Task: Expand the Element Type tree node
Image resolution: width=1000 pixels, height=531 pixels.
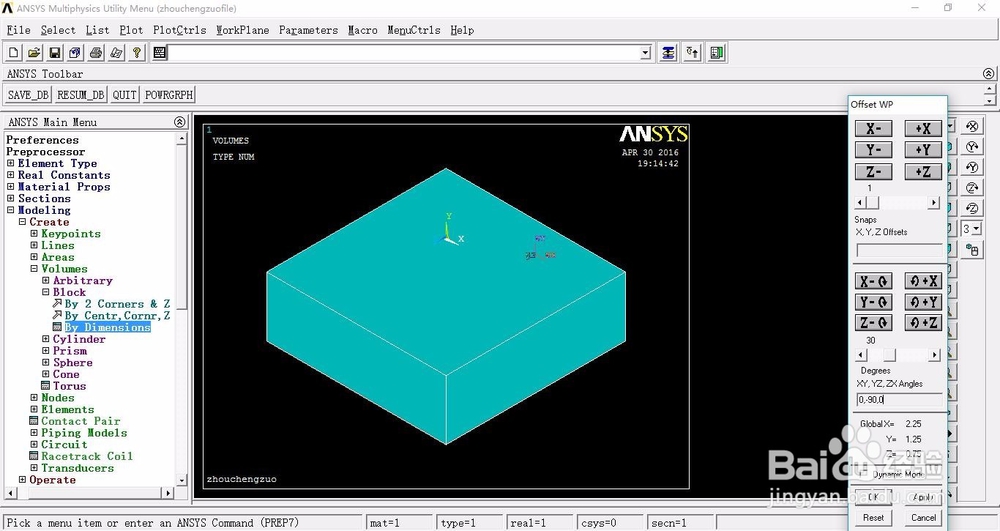Action: pos(10,163)
